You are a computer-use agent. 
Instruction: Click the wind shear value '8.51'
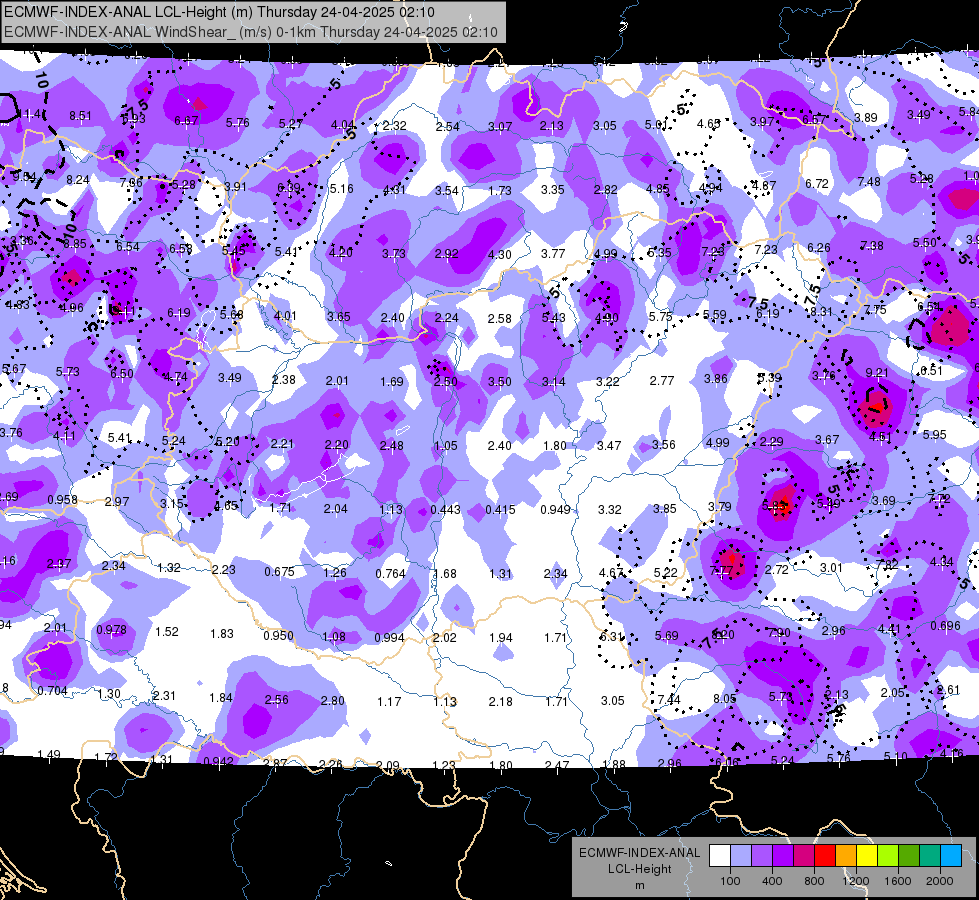coord(80,116)
